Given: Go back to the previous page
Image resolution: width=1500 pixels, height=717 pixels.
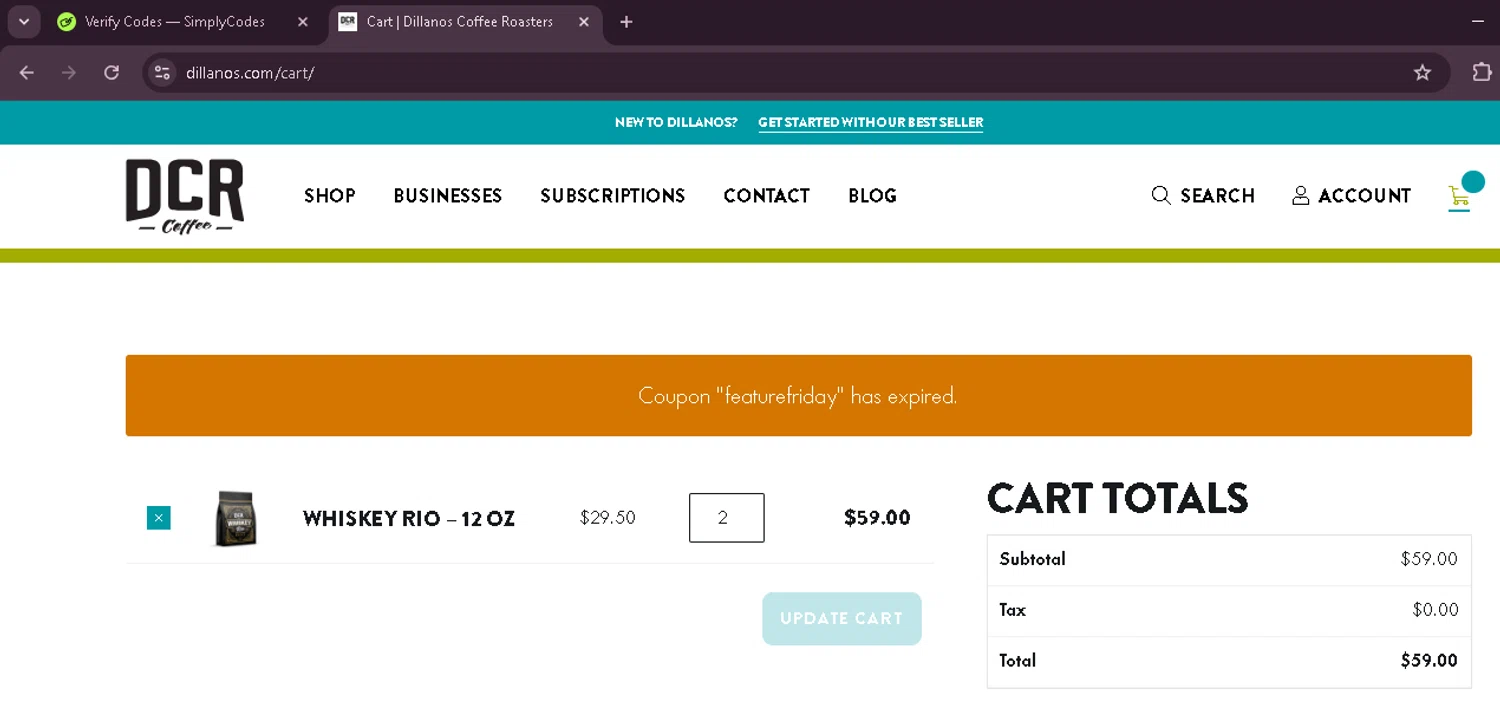Looking at the screenshot, I should (27, 72).
